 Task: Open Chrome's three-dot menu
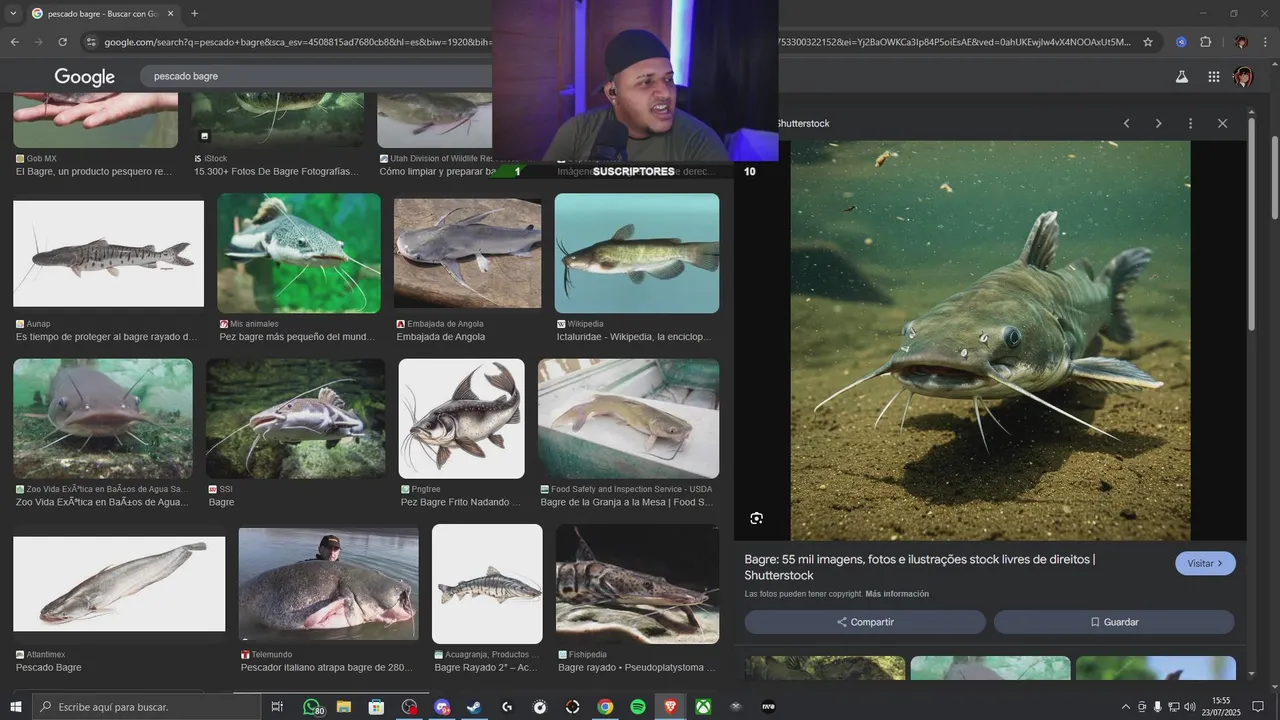(x=1265, y=42)
